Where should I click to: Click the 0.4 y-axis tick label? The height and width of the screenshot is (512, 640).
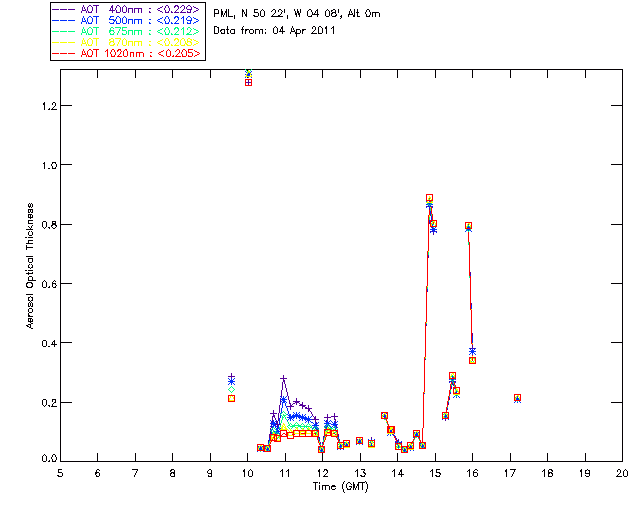pos(49,343)
